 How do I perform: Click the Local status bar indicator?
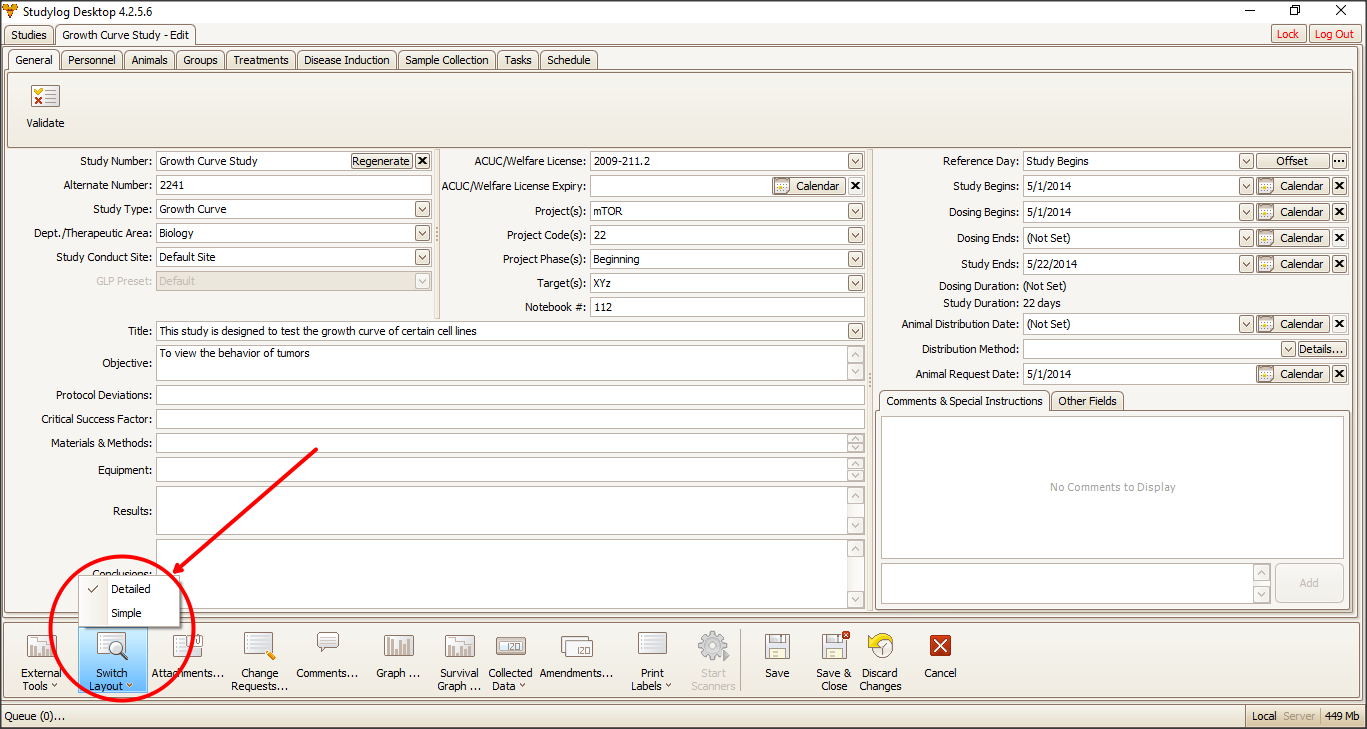coord(1264,716)
